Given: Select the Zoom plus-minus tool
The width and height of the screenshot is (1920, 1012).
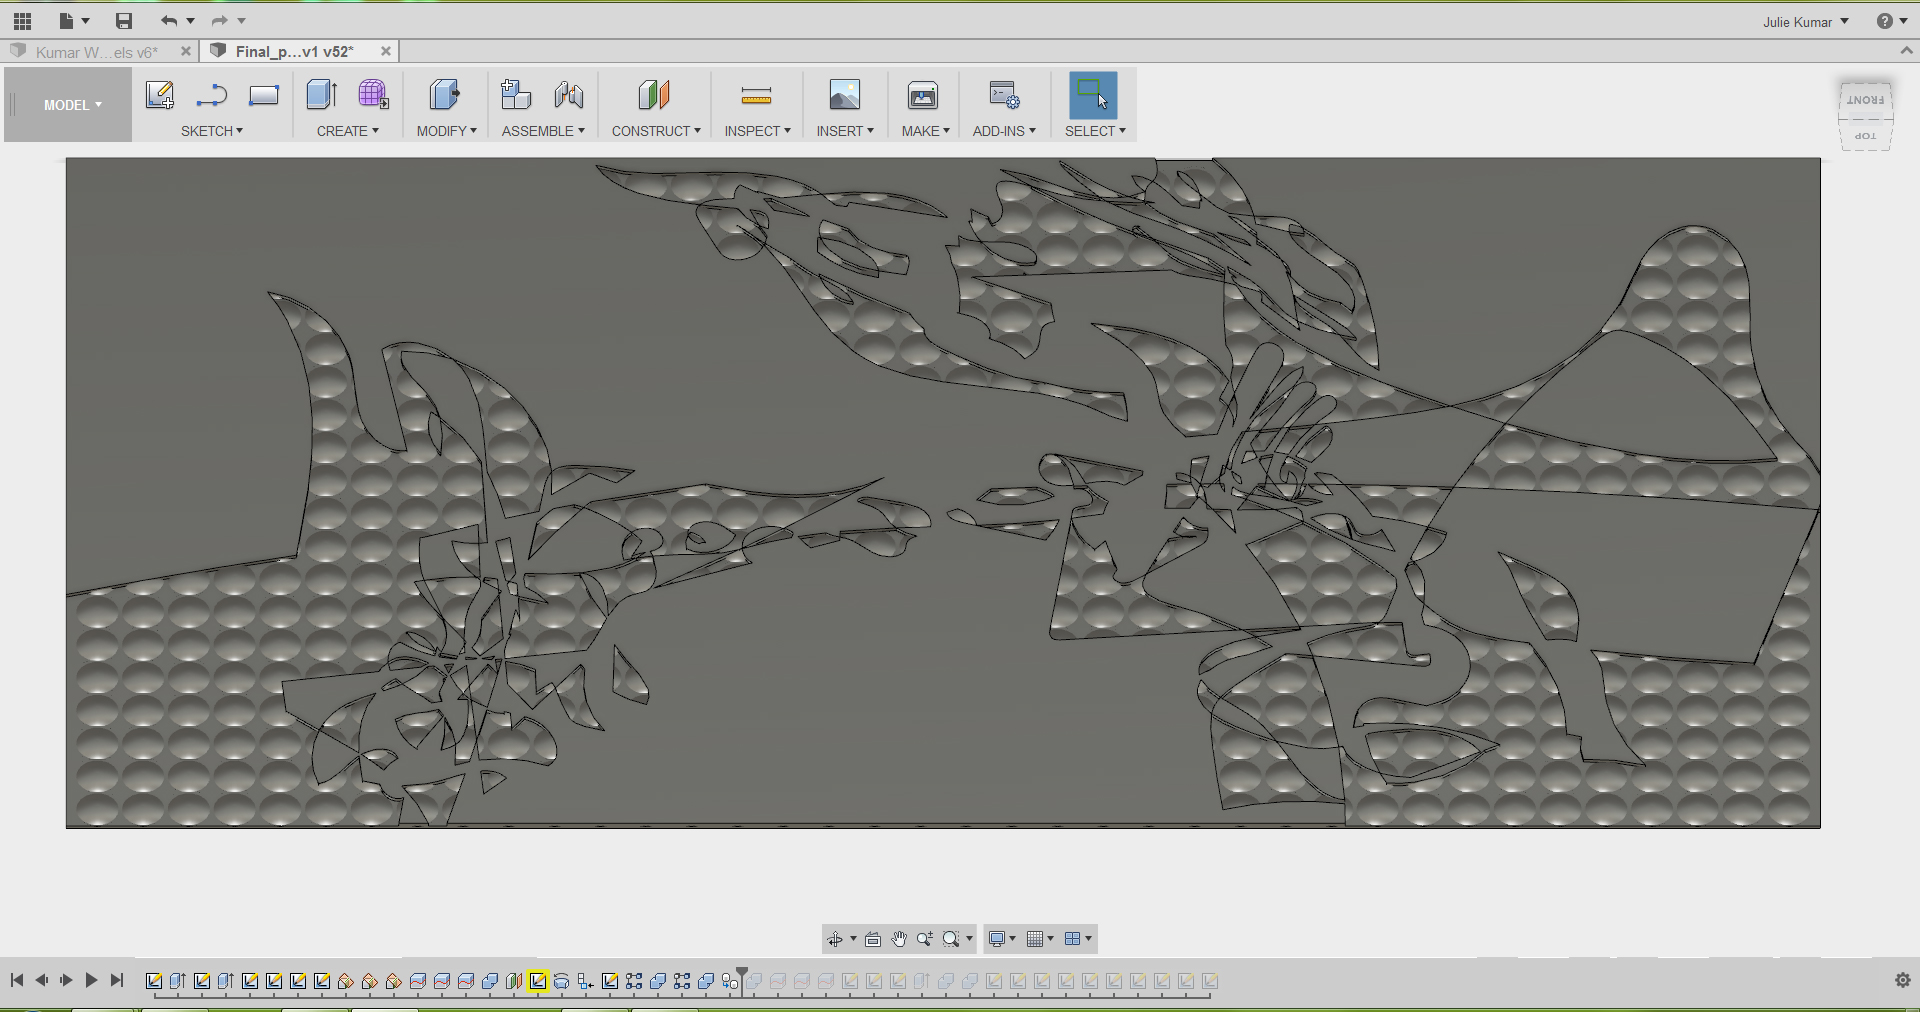Looking at the screenshot, I should pos(925,939).
